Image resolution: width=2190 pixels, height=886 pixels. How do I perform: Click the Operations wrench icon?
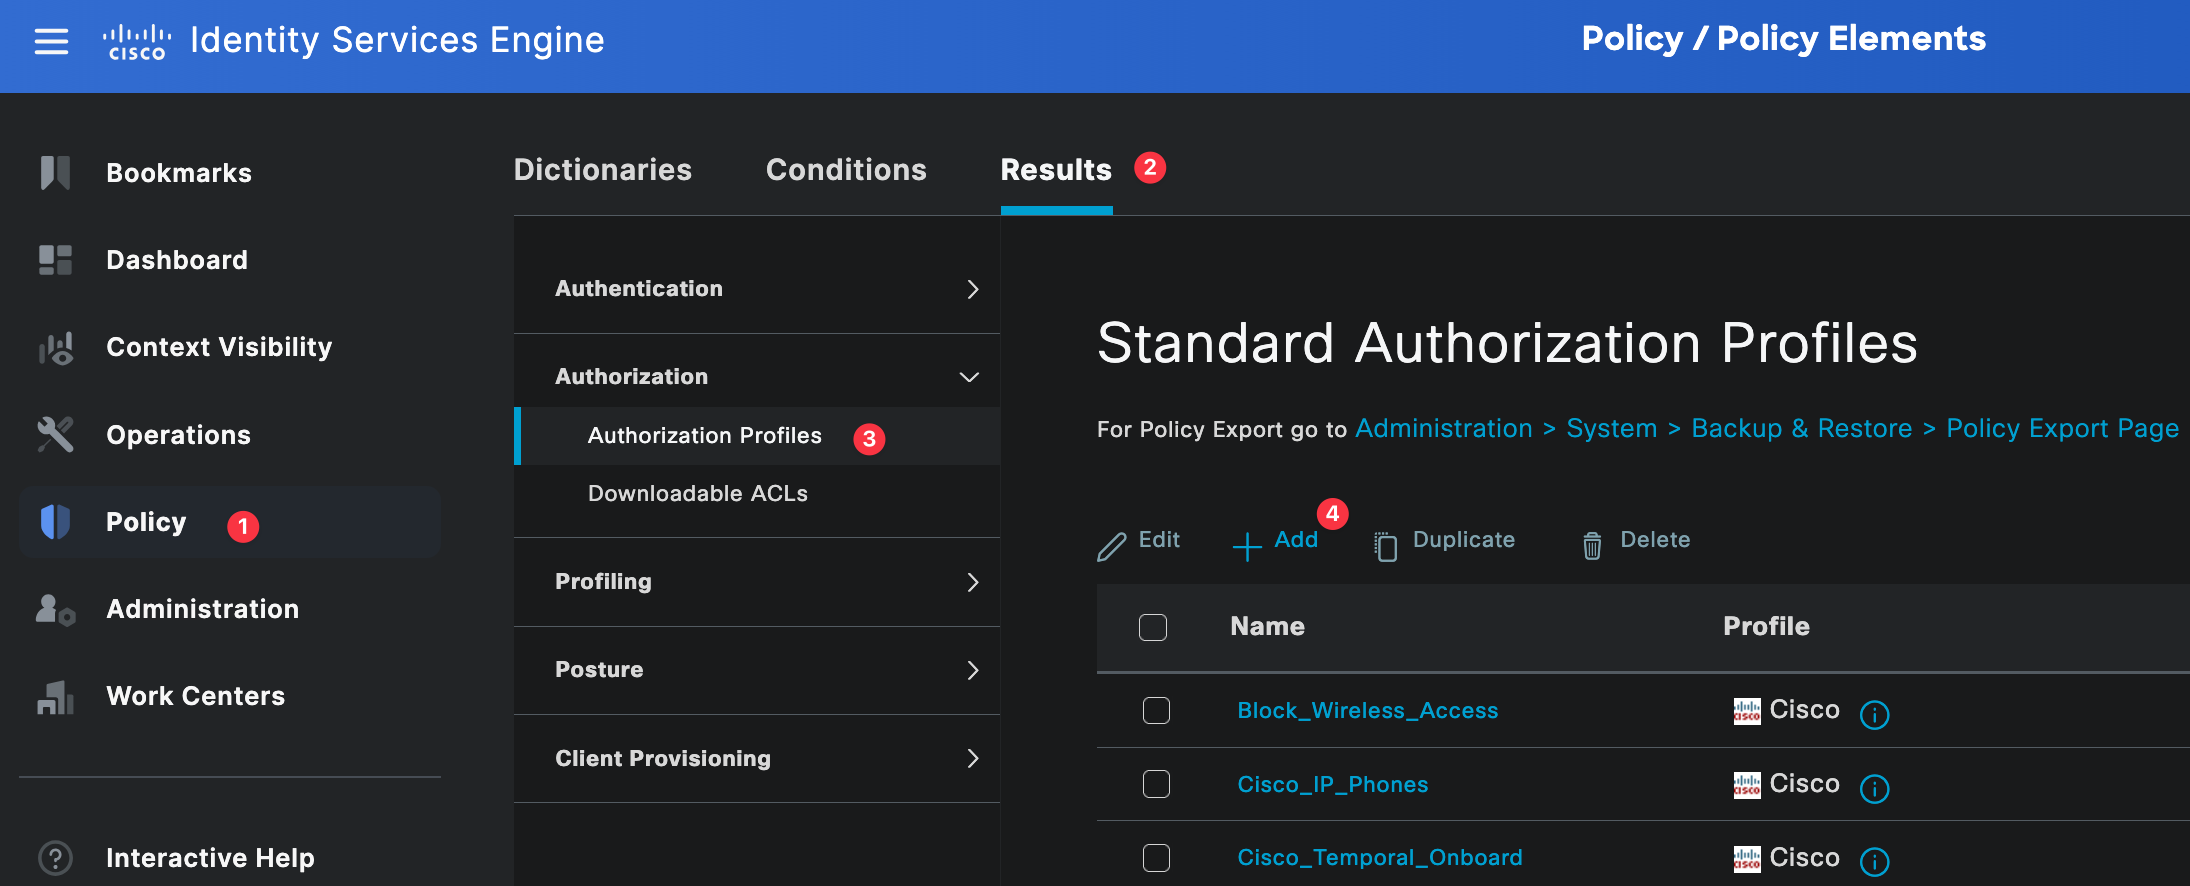(55, 435)
